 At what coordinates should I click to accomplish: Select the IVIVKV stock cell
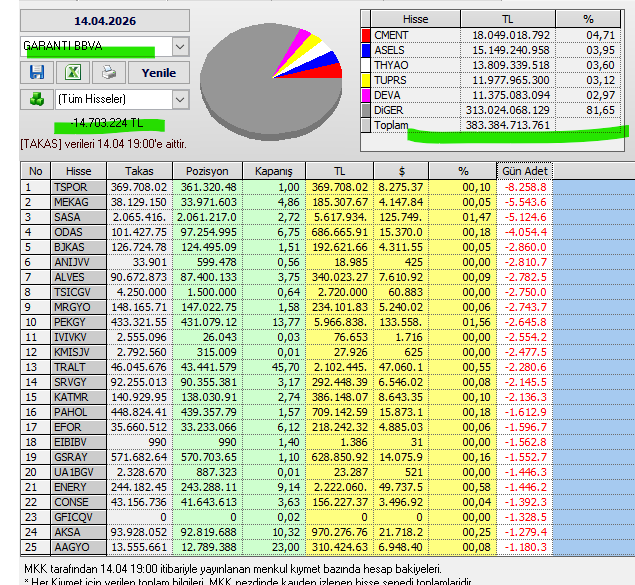[x=79, y=337]
